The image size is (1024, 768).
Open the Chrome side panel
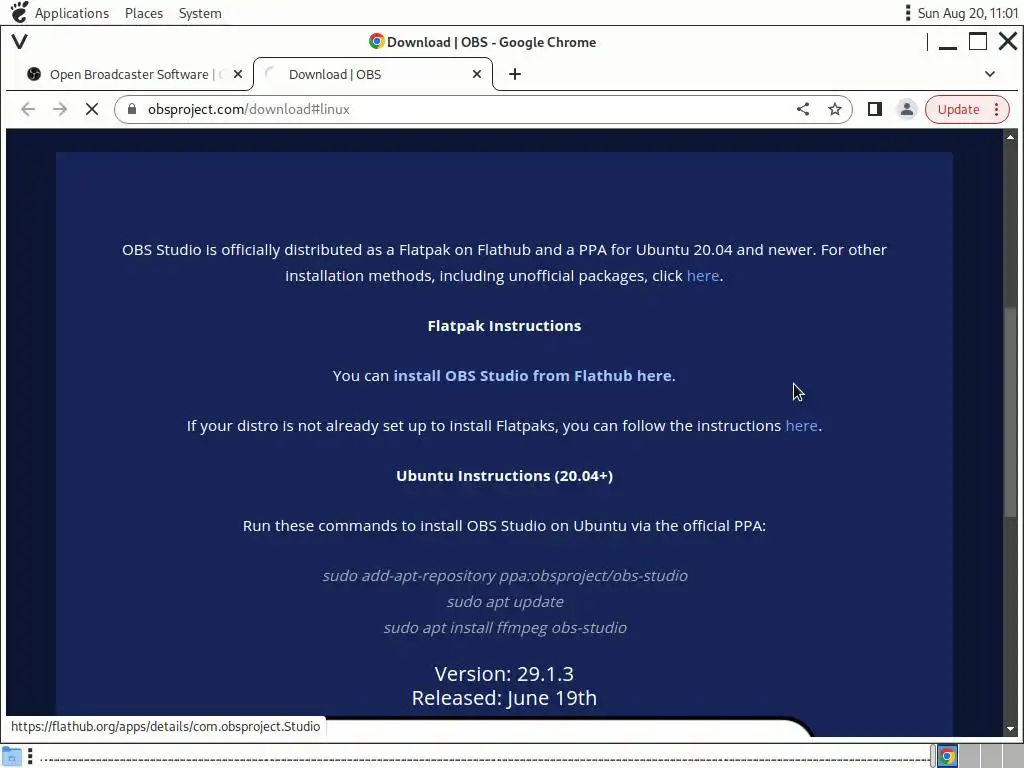[x=874, y=109]
